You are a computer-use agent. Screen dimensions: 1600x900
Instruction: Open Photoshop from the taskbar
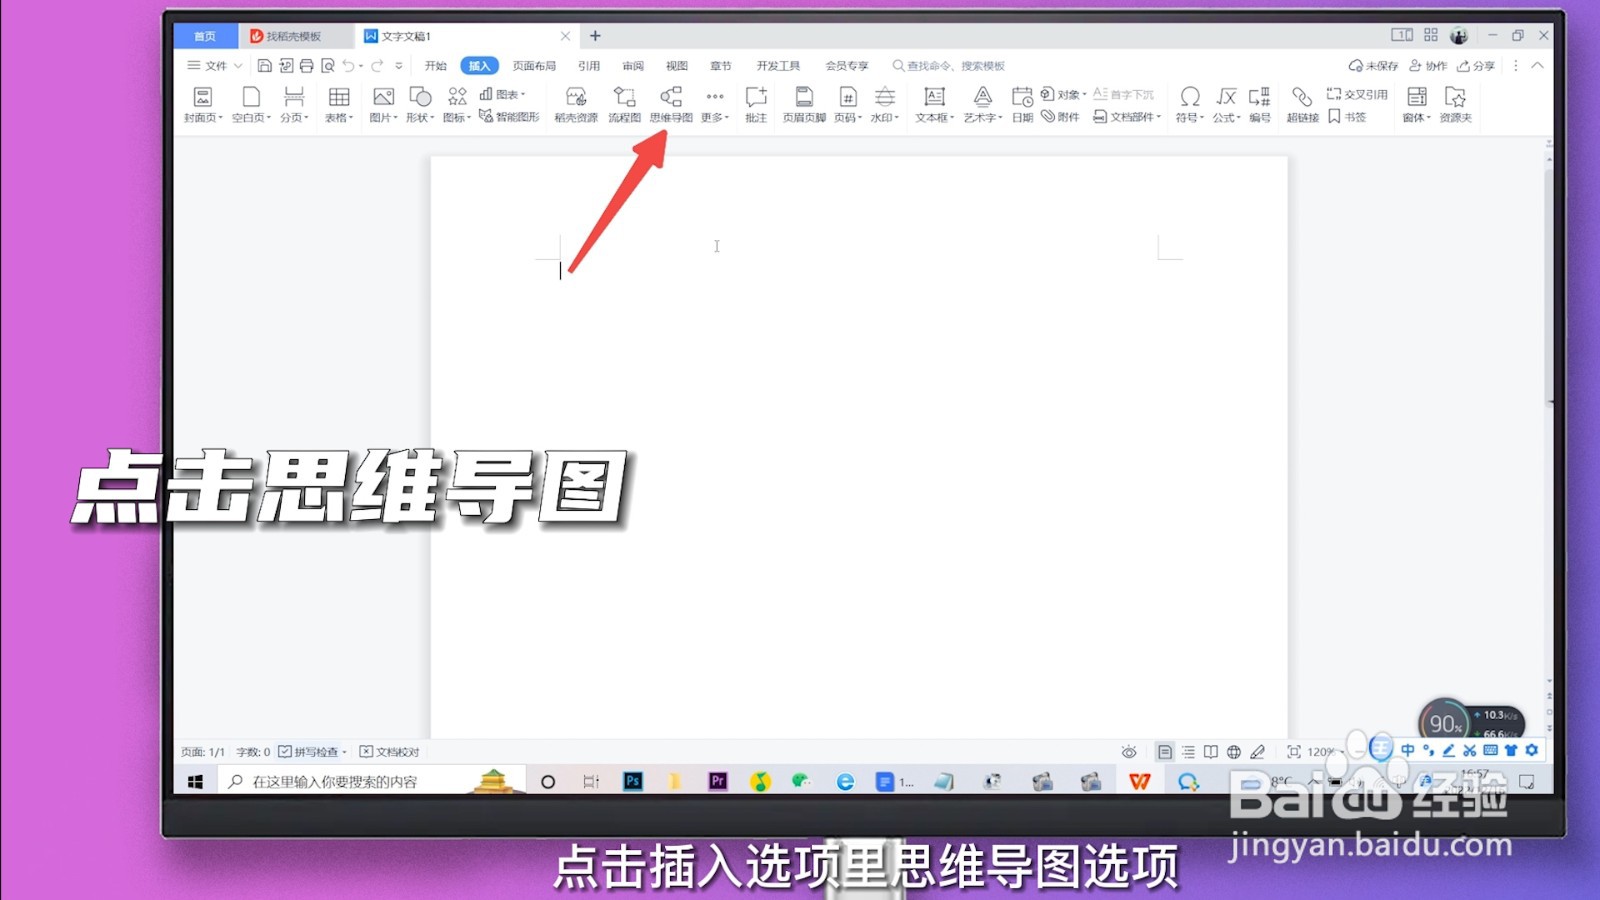click(633, 782)
